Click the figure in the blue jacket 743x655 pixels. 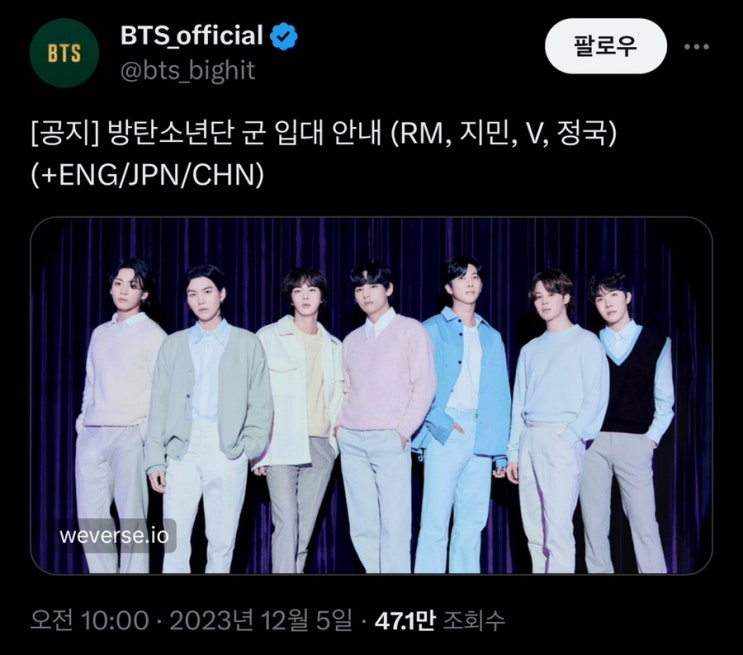pos(462,415)
